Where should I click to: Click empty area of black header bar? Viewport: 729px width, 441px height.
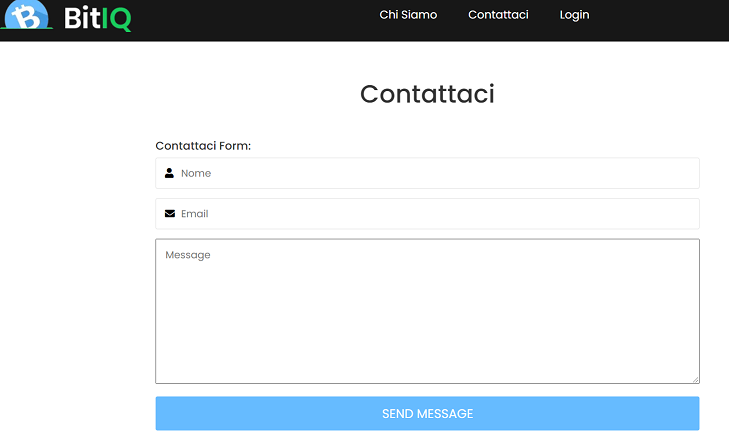pyautogui.click(x=256, y=20)
